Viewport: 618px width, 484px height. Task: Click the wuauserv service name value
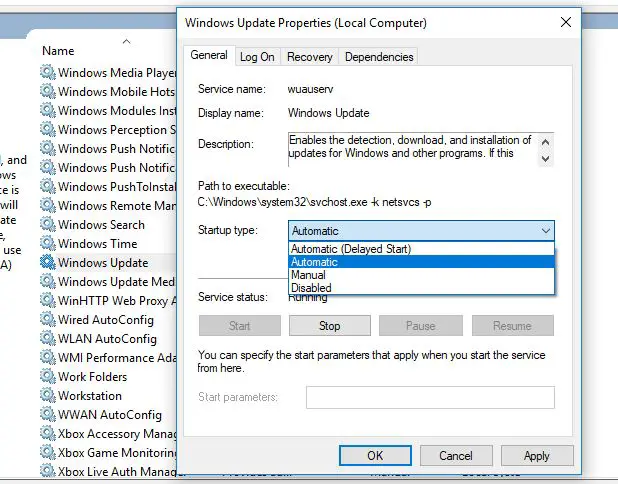311,89
